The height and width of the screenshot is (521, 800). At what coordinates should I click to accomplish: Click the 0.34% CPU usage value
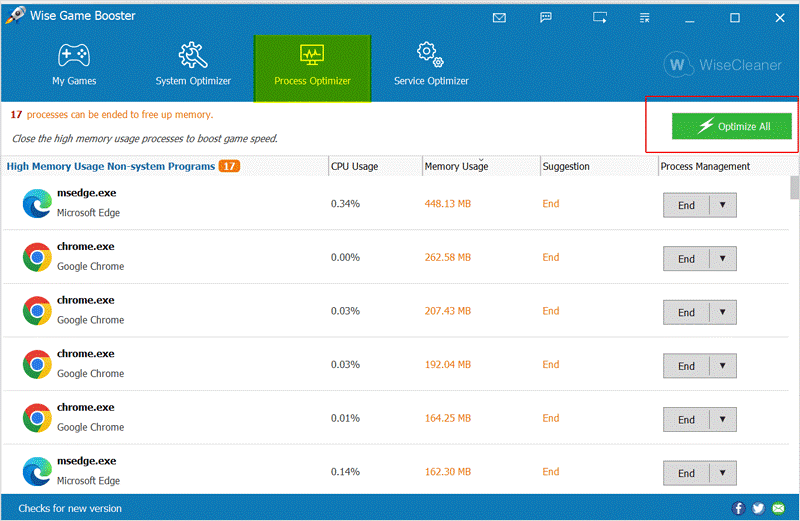coord(345,204)
